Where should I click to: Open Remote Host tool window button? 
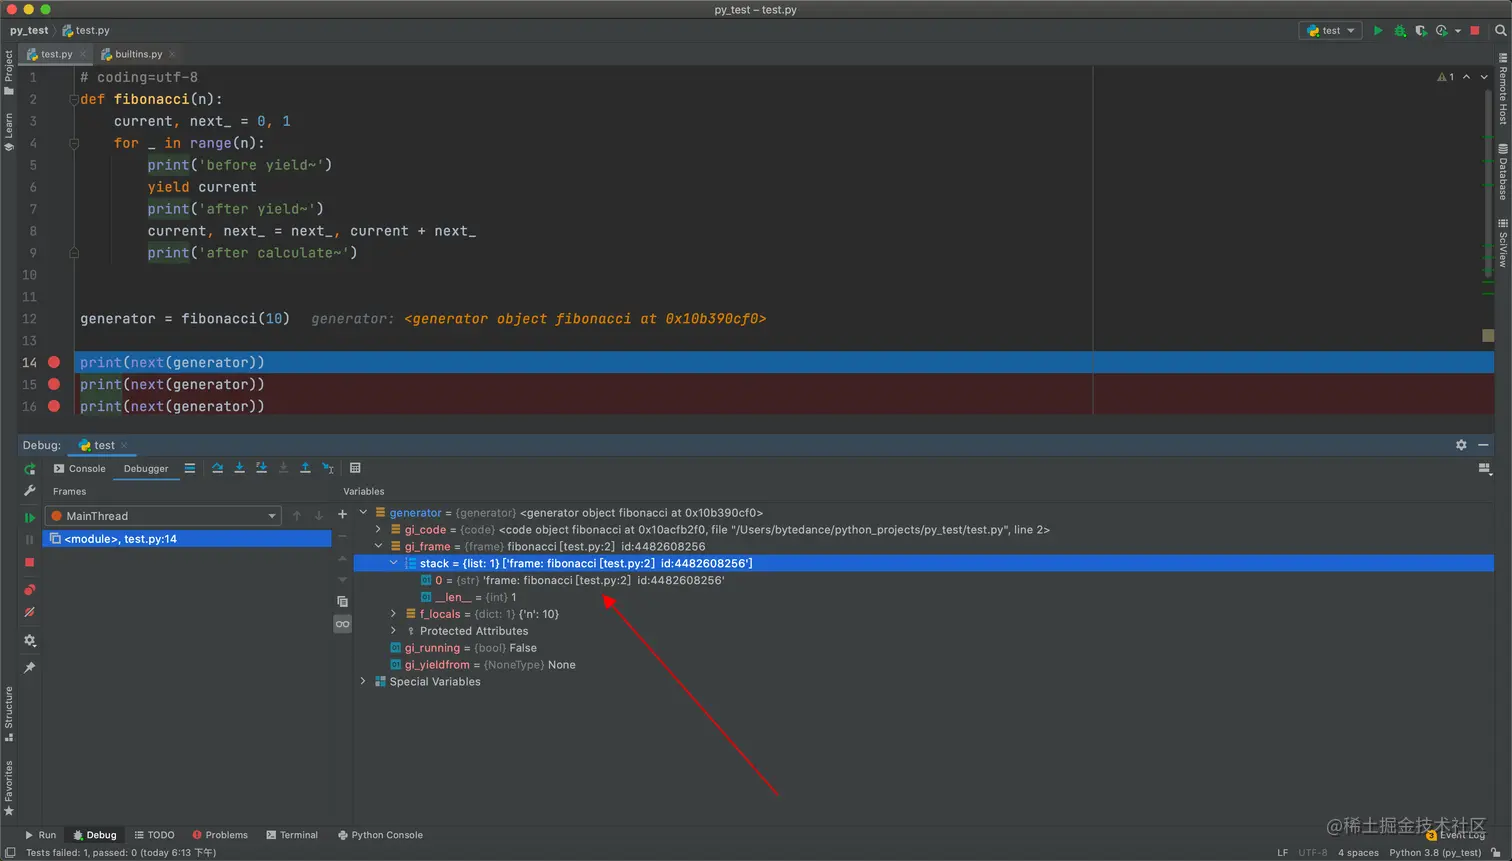(x=1502, y=88)
